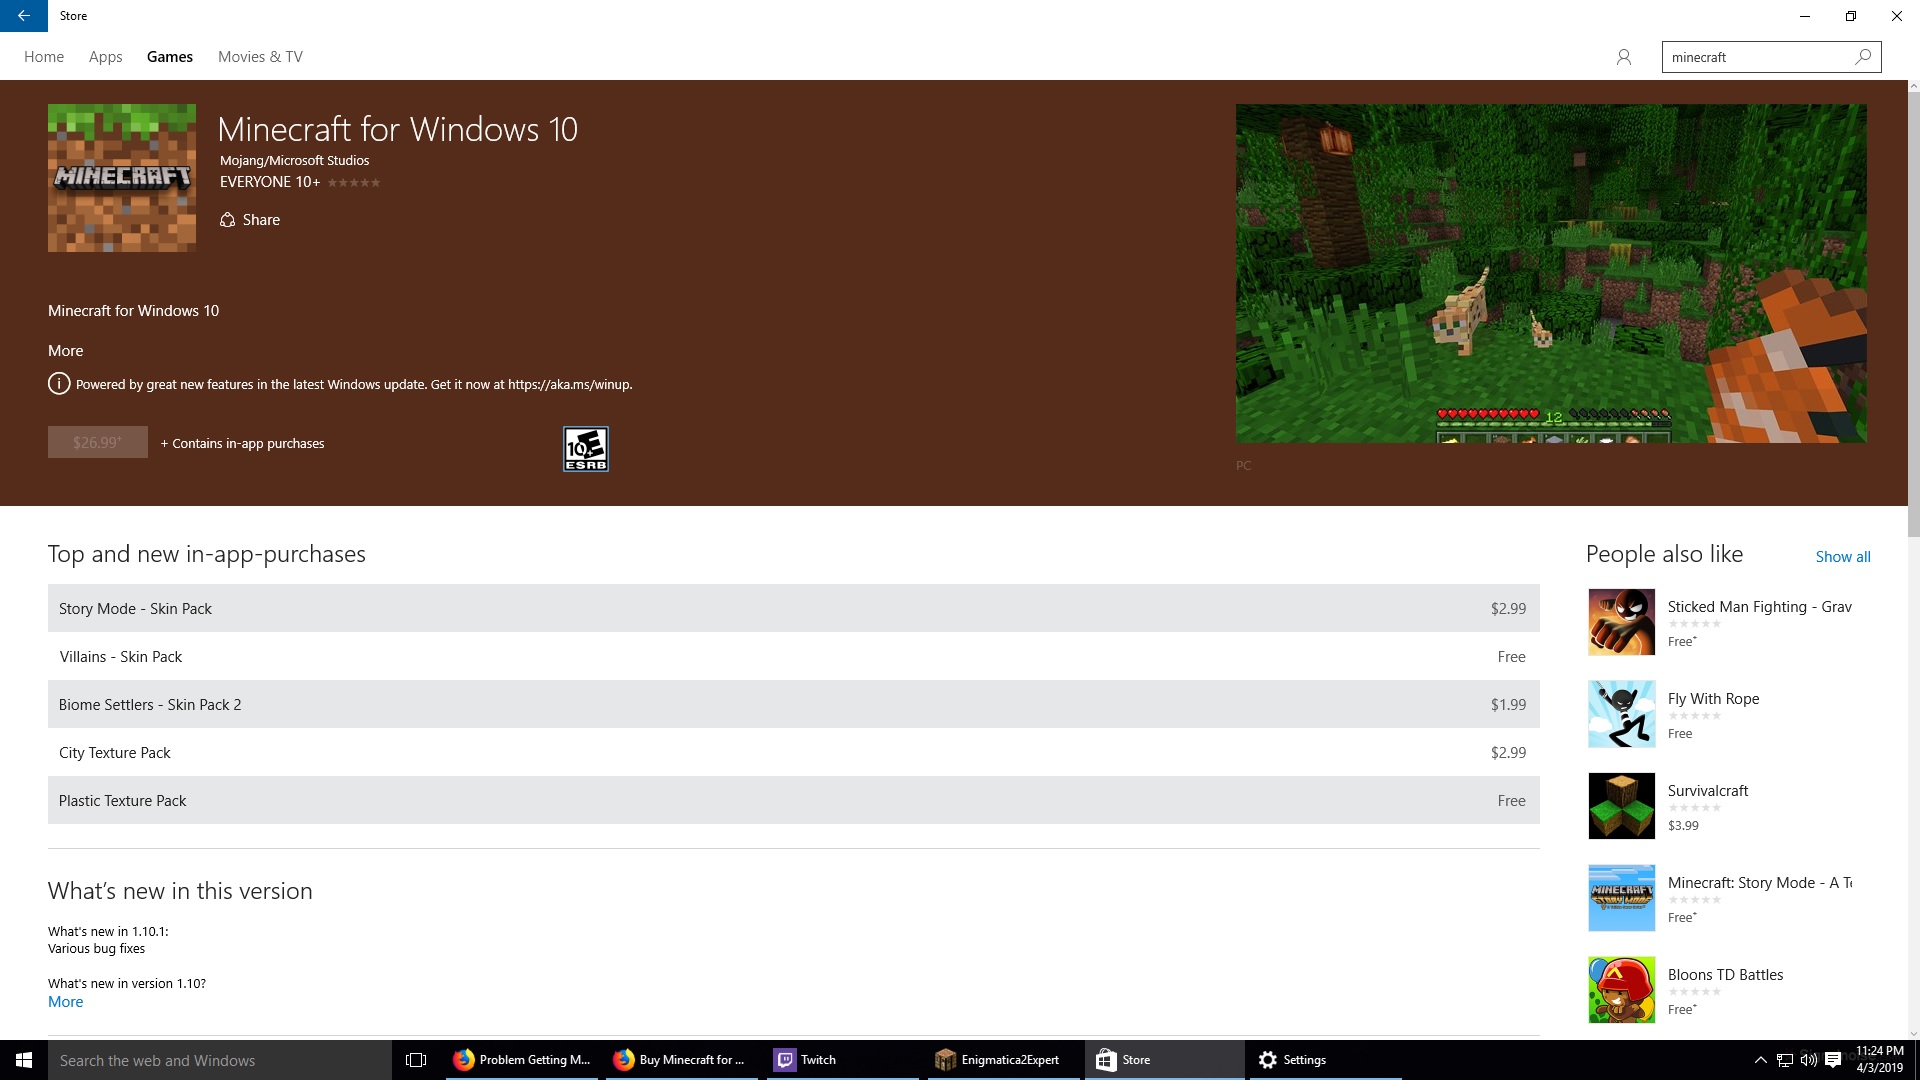The height and width of the screenshot is (1080, 1920).
Task: Select Story Mode - Skin Pack row
Action: click(793, 608)
